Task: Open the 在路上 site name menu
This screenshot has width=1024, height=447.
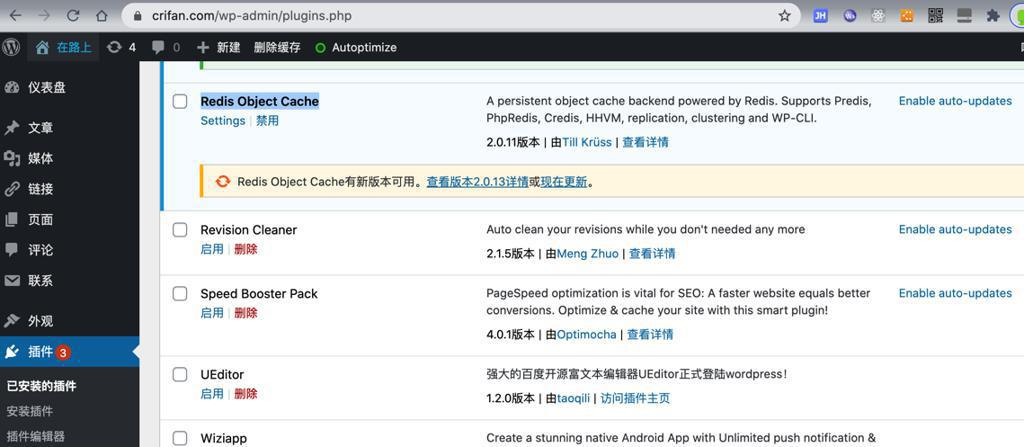Action: (x=63, y=47)
